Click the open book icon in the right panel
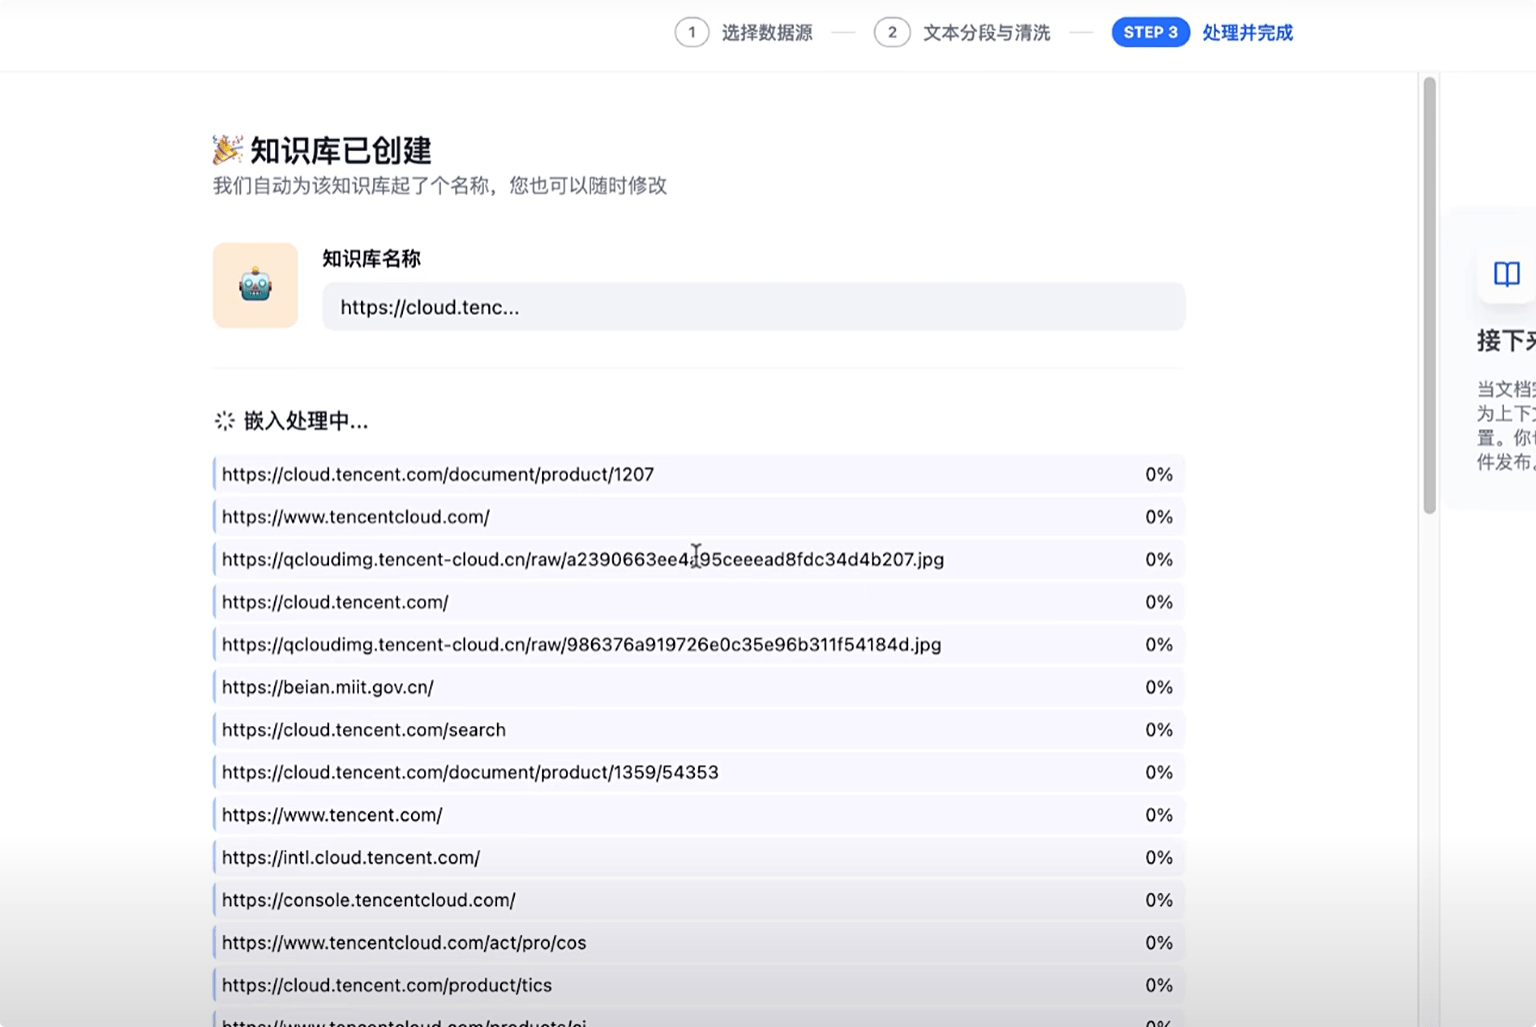 point(1505,273)
